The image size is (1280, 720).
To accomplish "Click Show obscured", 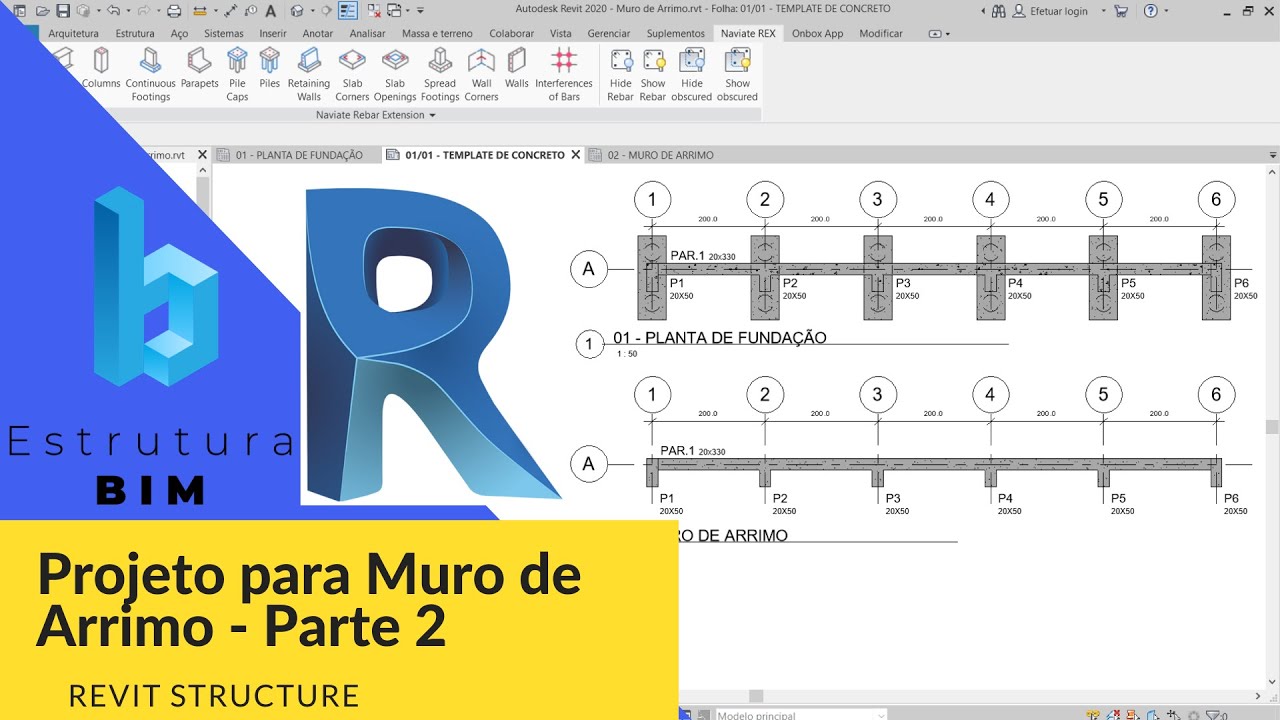I will point(738,75).
